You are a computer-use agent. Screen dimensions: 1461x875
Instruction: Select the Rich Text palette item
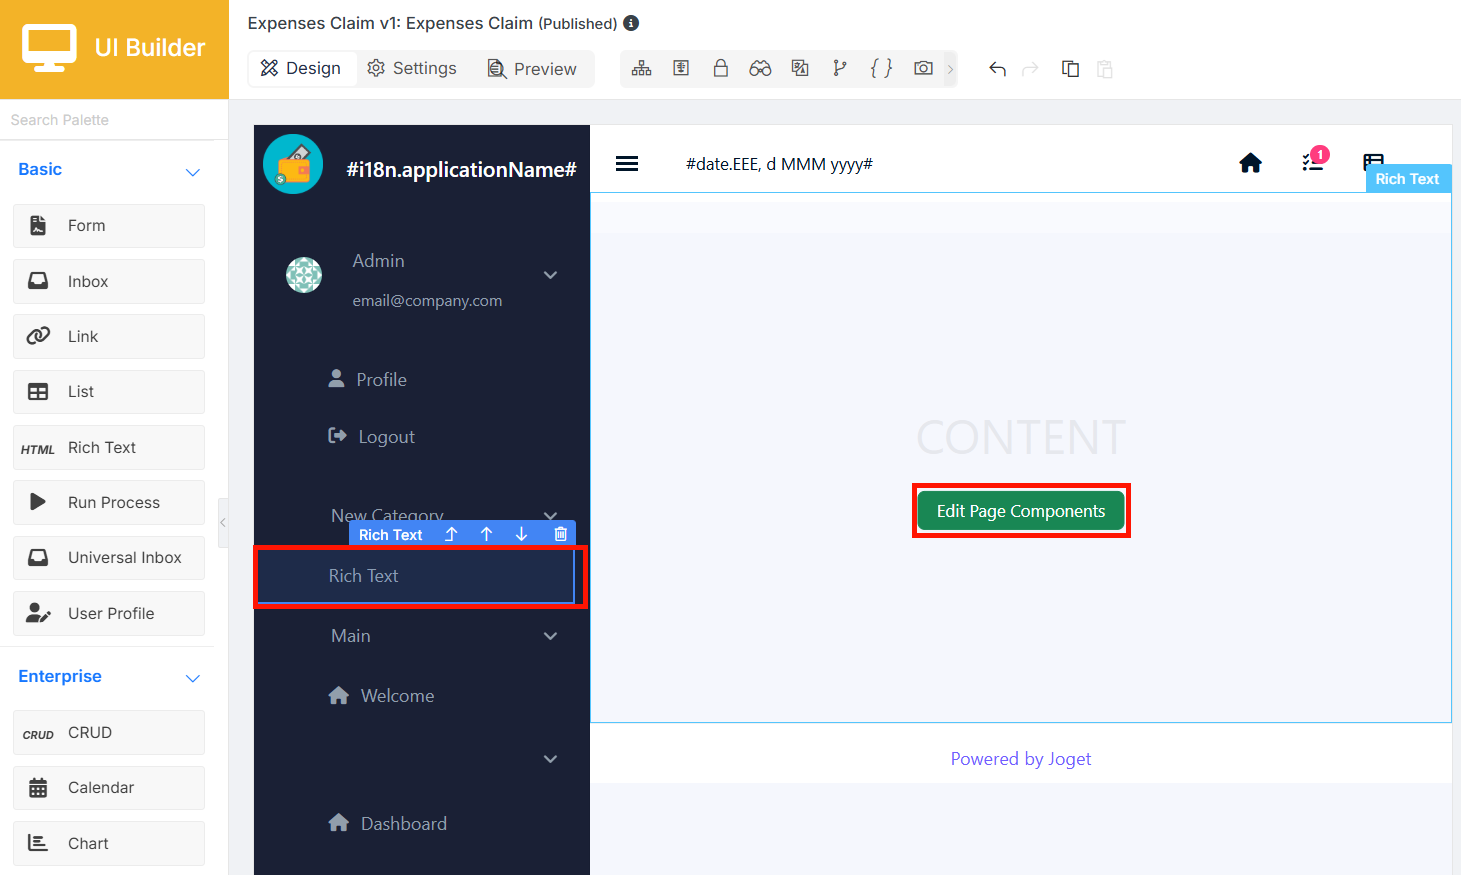(x=109, y=447)
